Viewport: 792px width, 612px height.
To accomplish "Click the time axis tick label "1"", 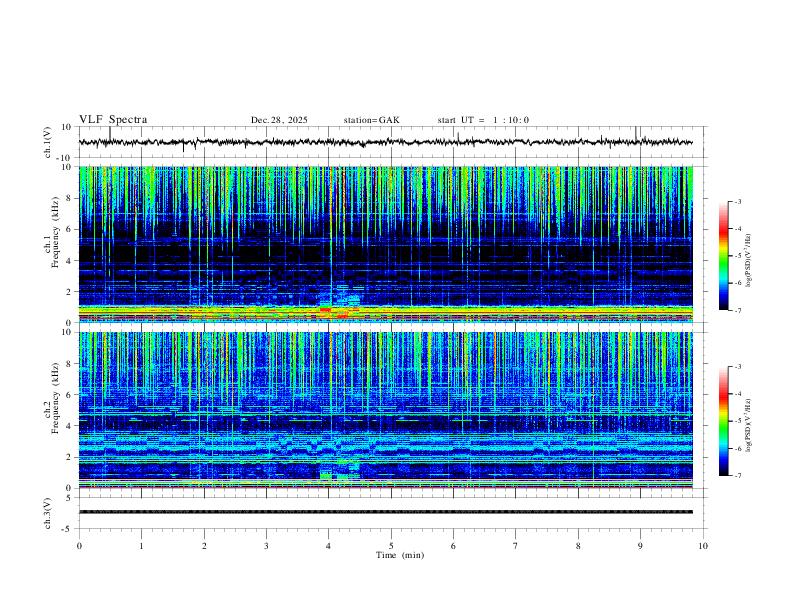I will [x=141, y=546].
